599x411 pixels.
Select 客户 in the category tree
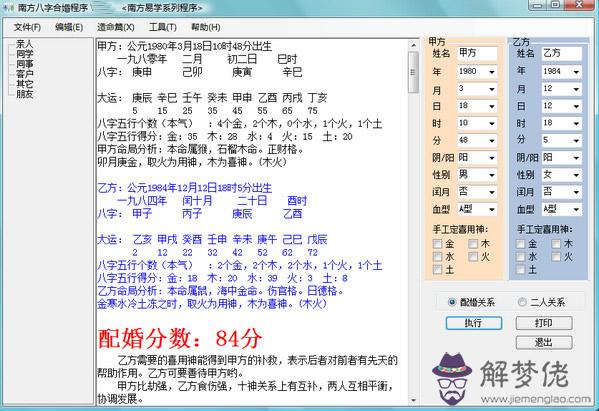[24, 74]
